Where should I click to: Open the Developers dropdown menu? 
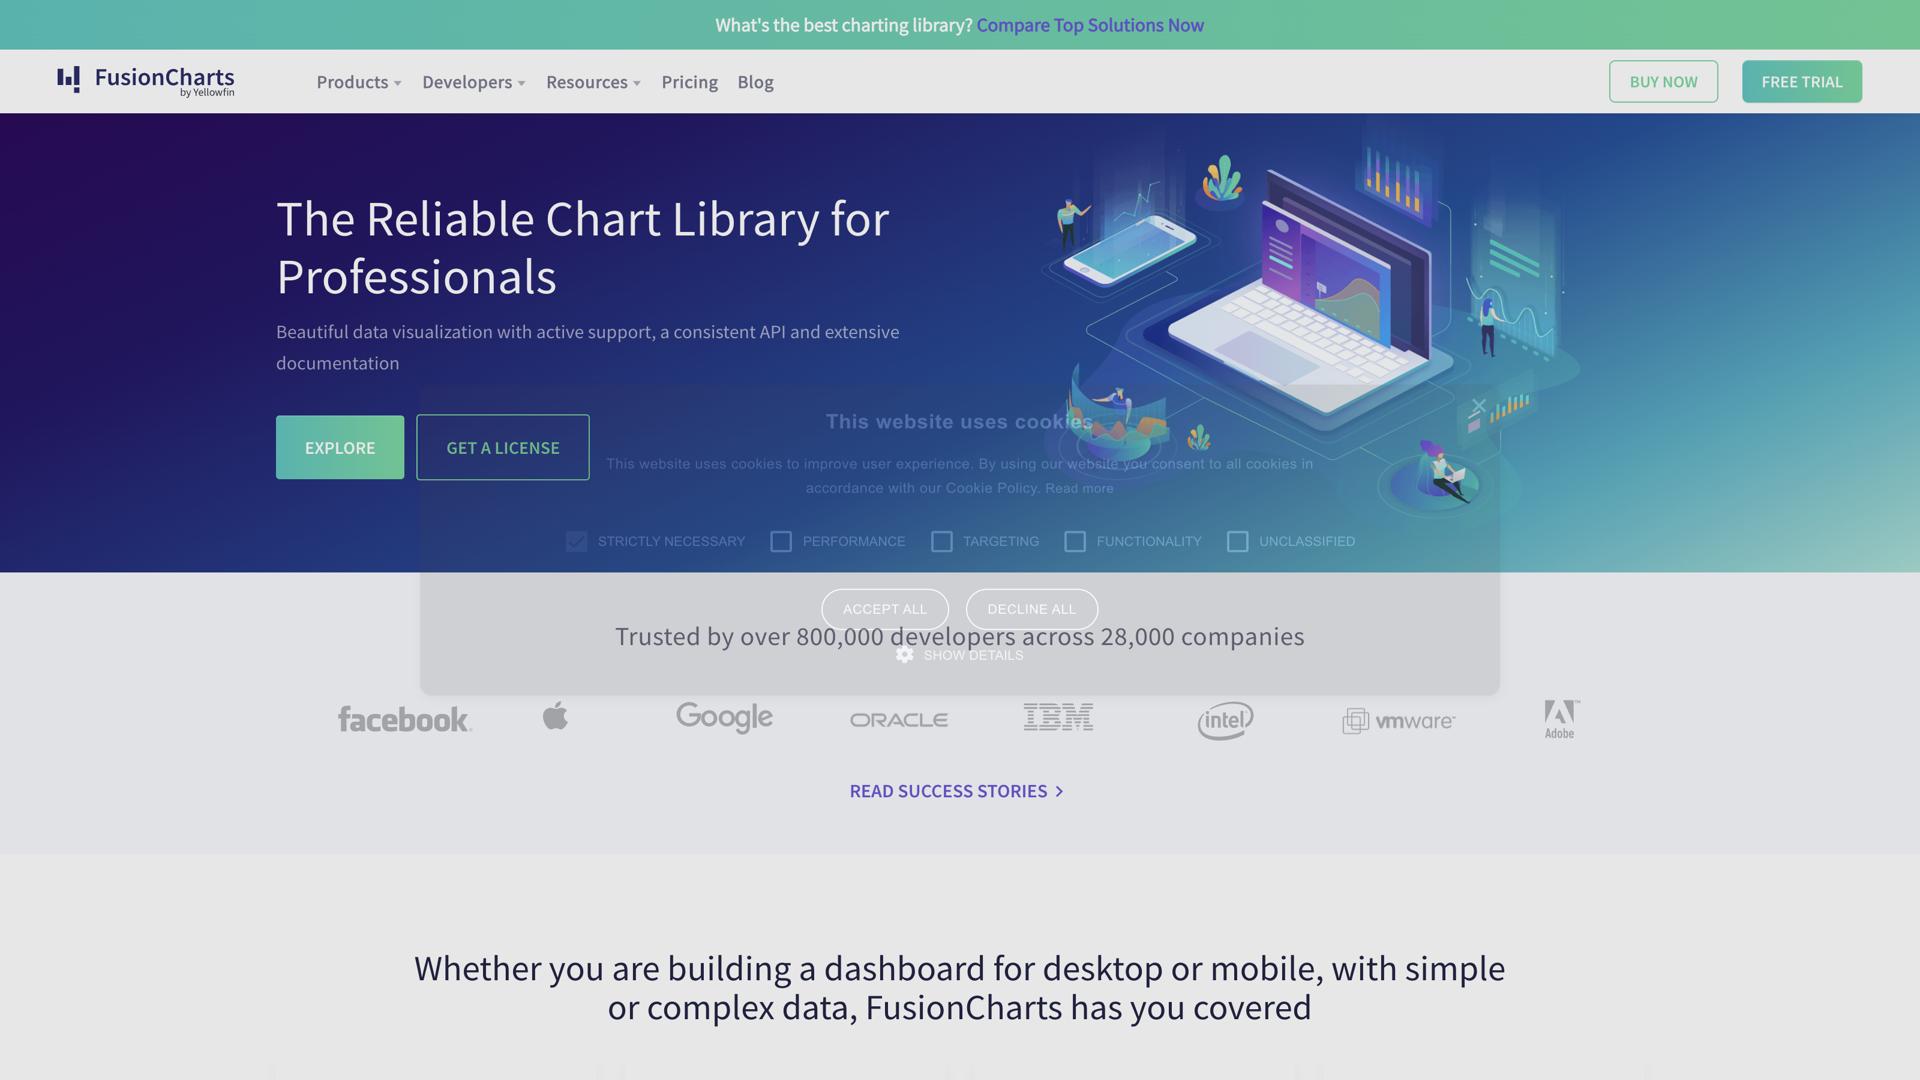point(473,82)
